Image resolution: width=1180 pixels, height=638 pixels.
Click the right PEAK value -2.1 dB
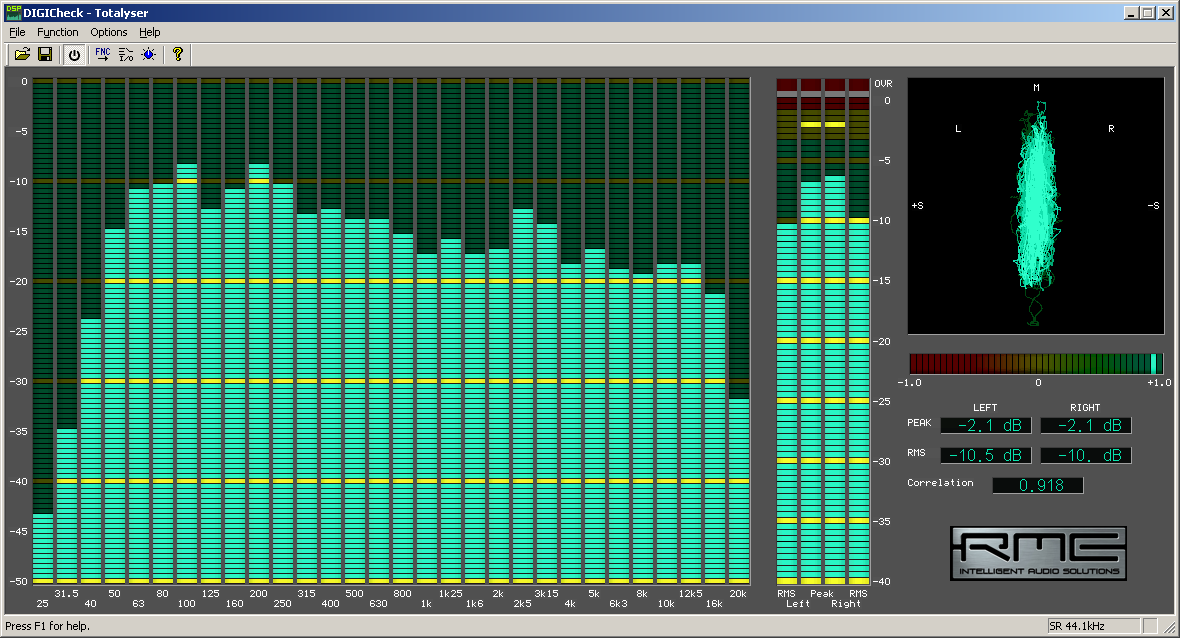coord(1086,425)
